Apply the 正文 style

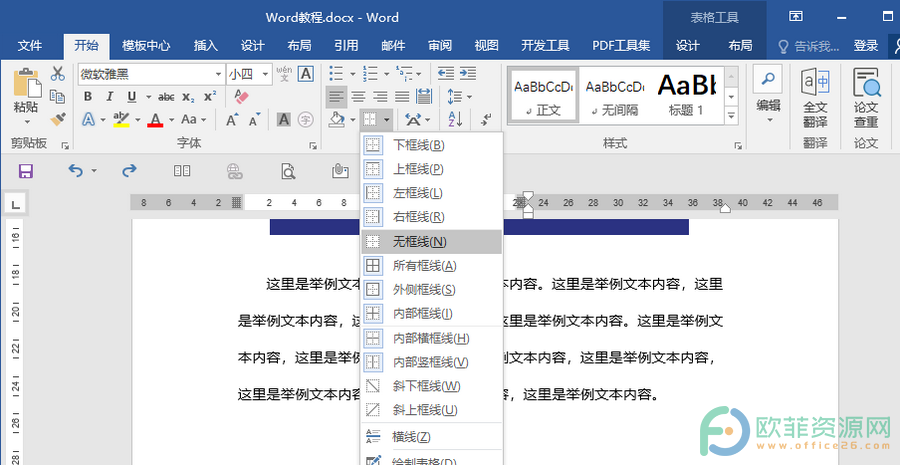coord(543,95)
